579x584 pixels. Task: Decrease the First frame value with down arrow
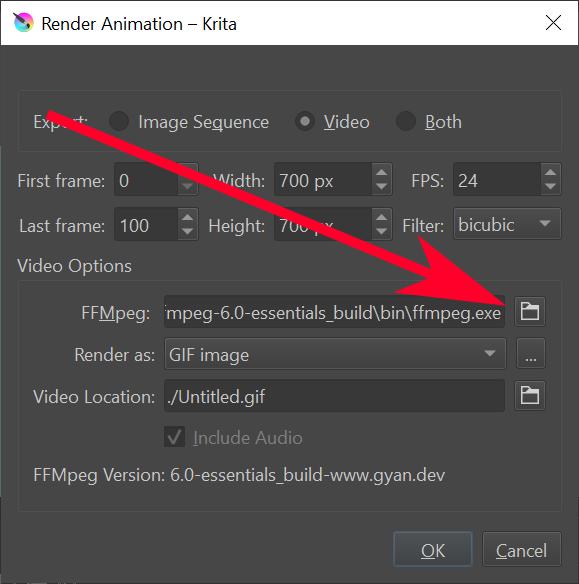click(x=187, y=187)
